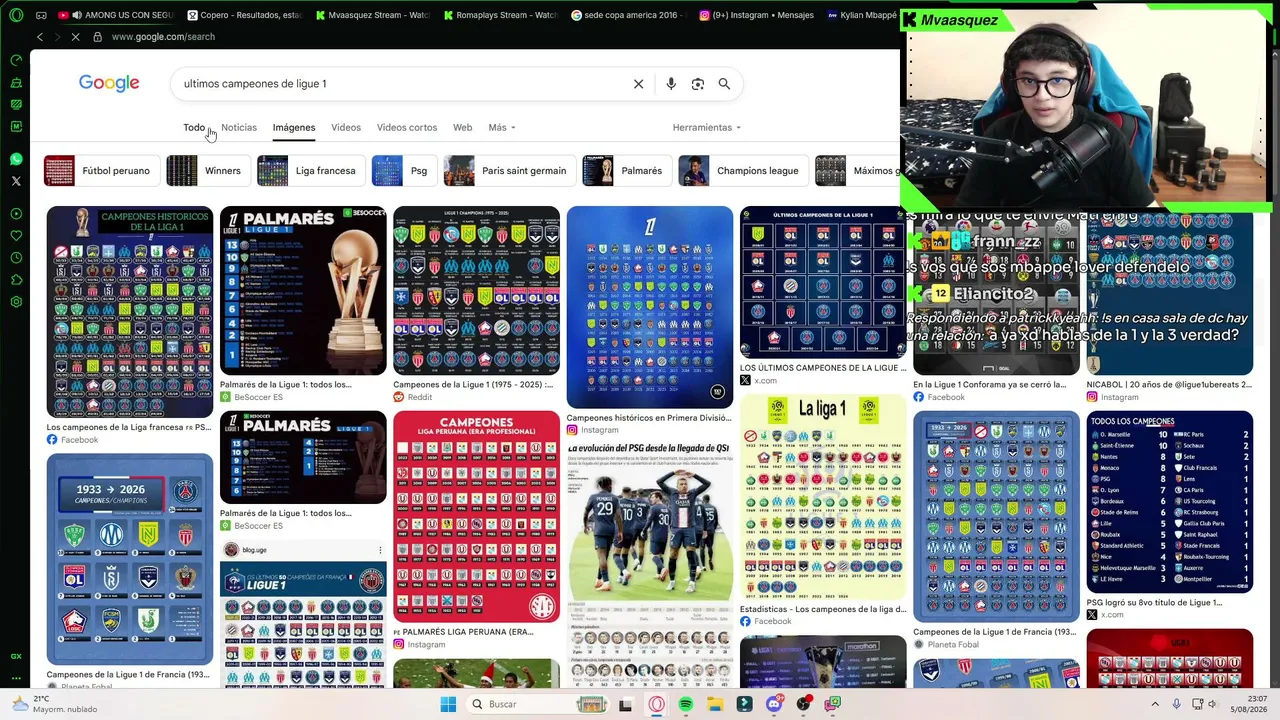Screen dimensions: 1280x720
Task: Submit search with magnifying glass icon
Action: tap(724, 84)
